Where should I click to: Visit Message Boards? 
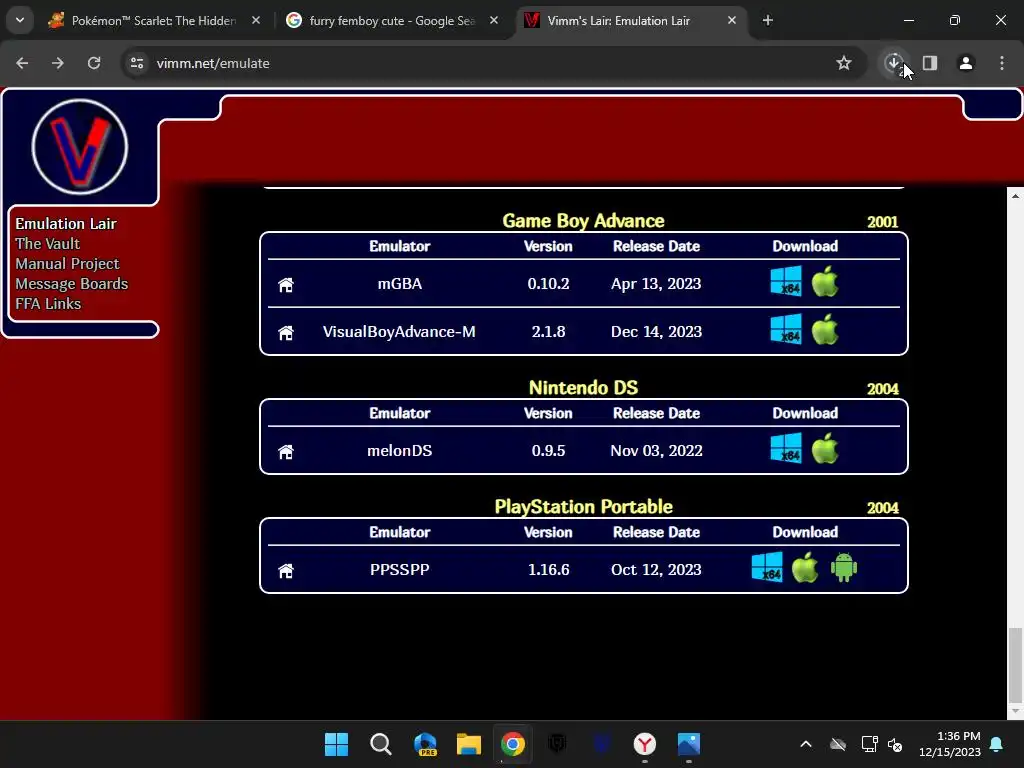click(71, 283)
